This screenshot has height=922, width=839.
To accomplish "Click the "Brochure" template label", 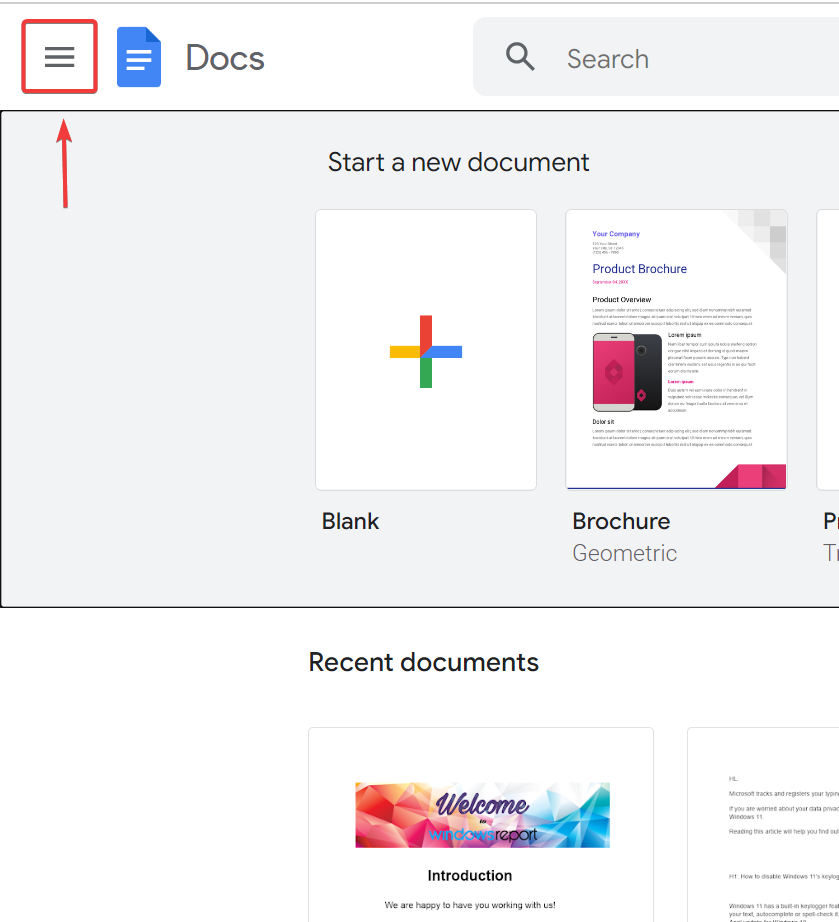I will (x=621, y=522).
